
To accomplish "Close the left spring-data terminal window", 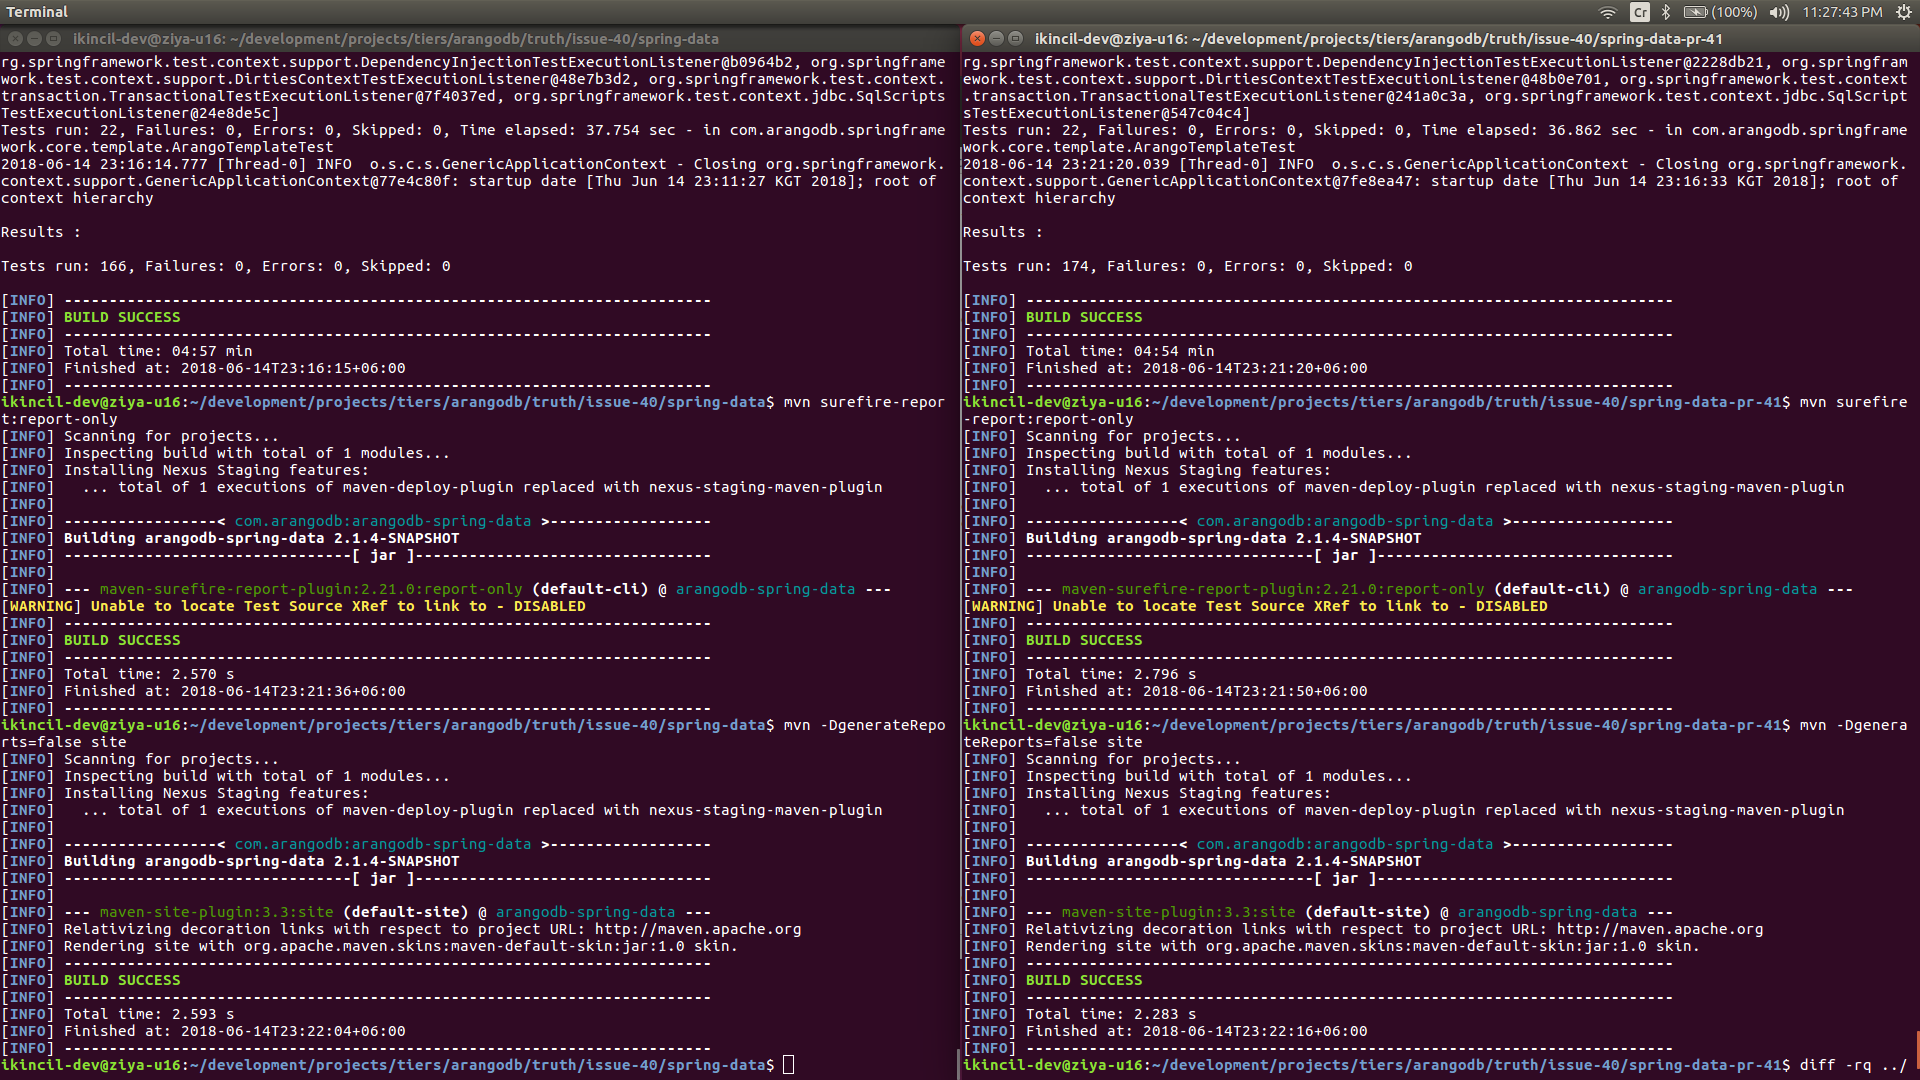I will [15, 38].
